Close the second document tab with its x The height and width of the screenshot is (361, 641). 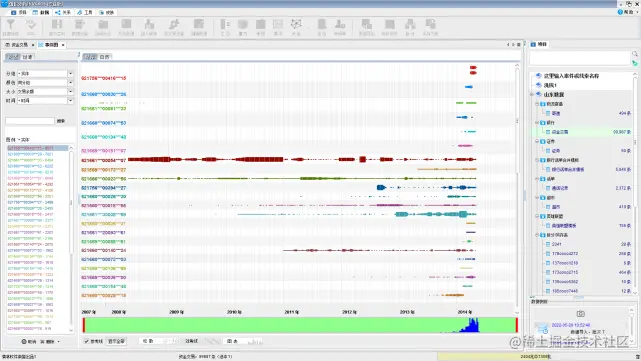(63, 45)
